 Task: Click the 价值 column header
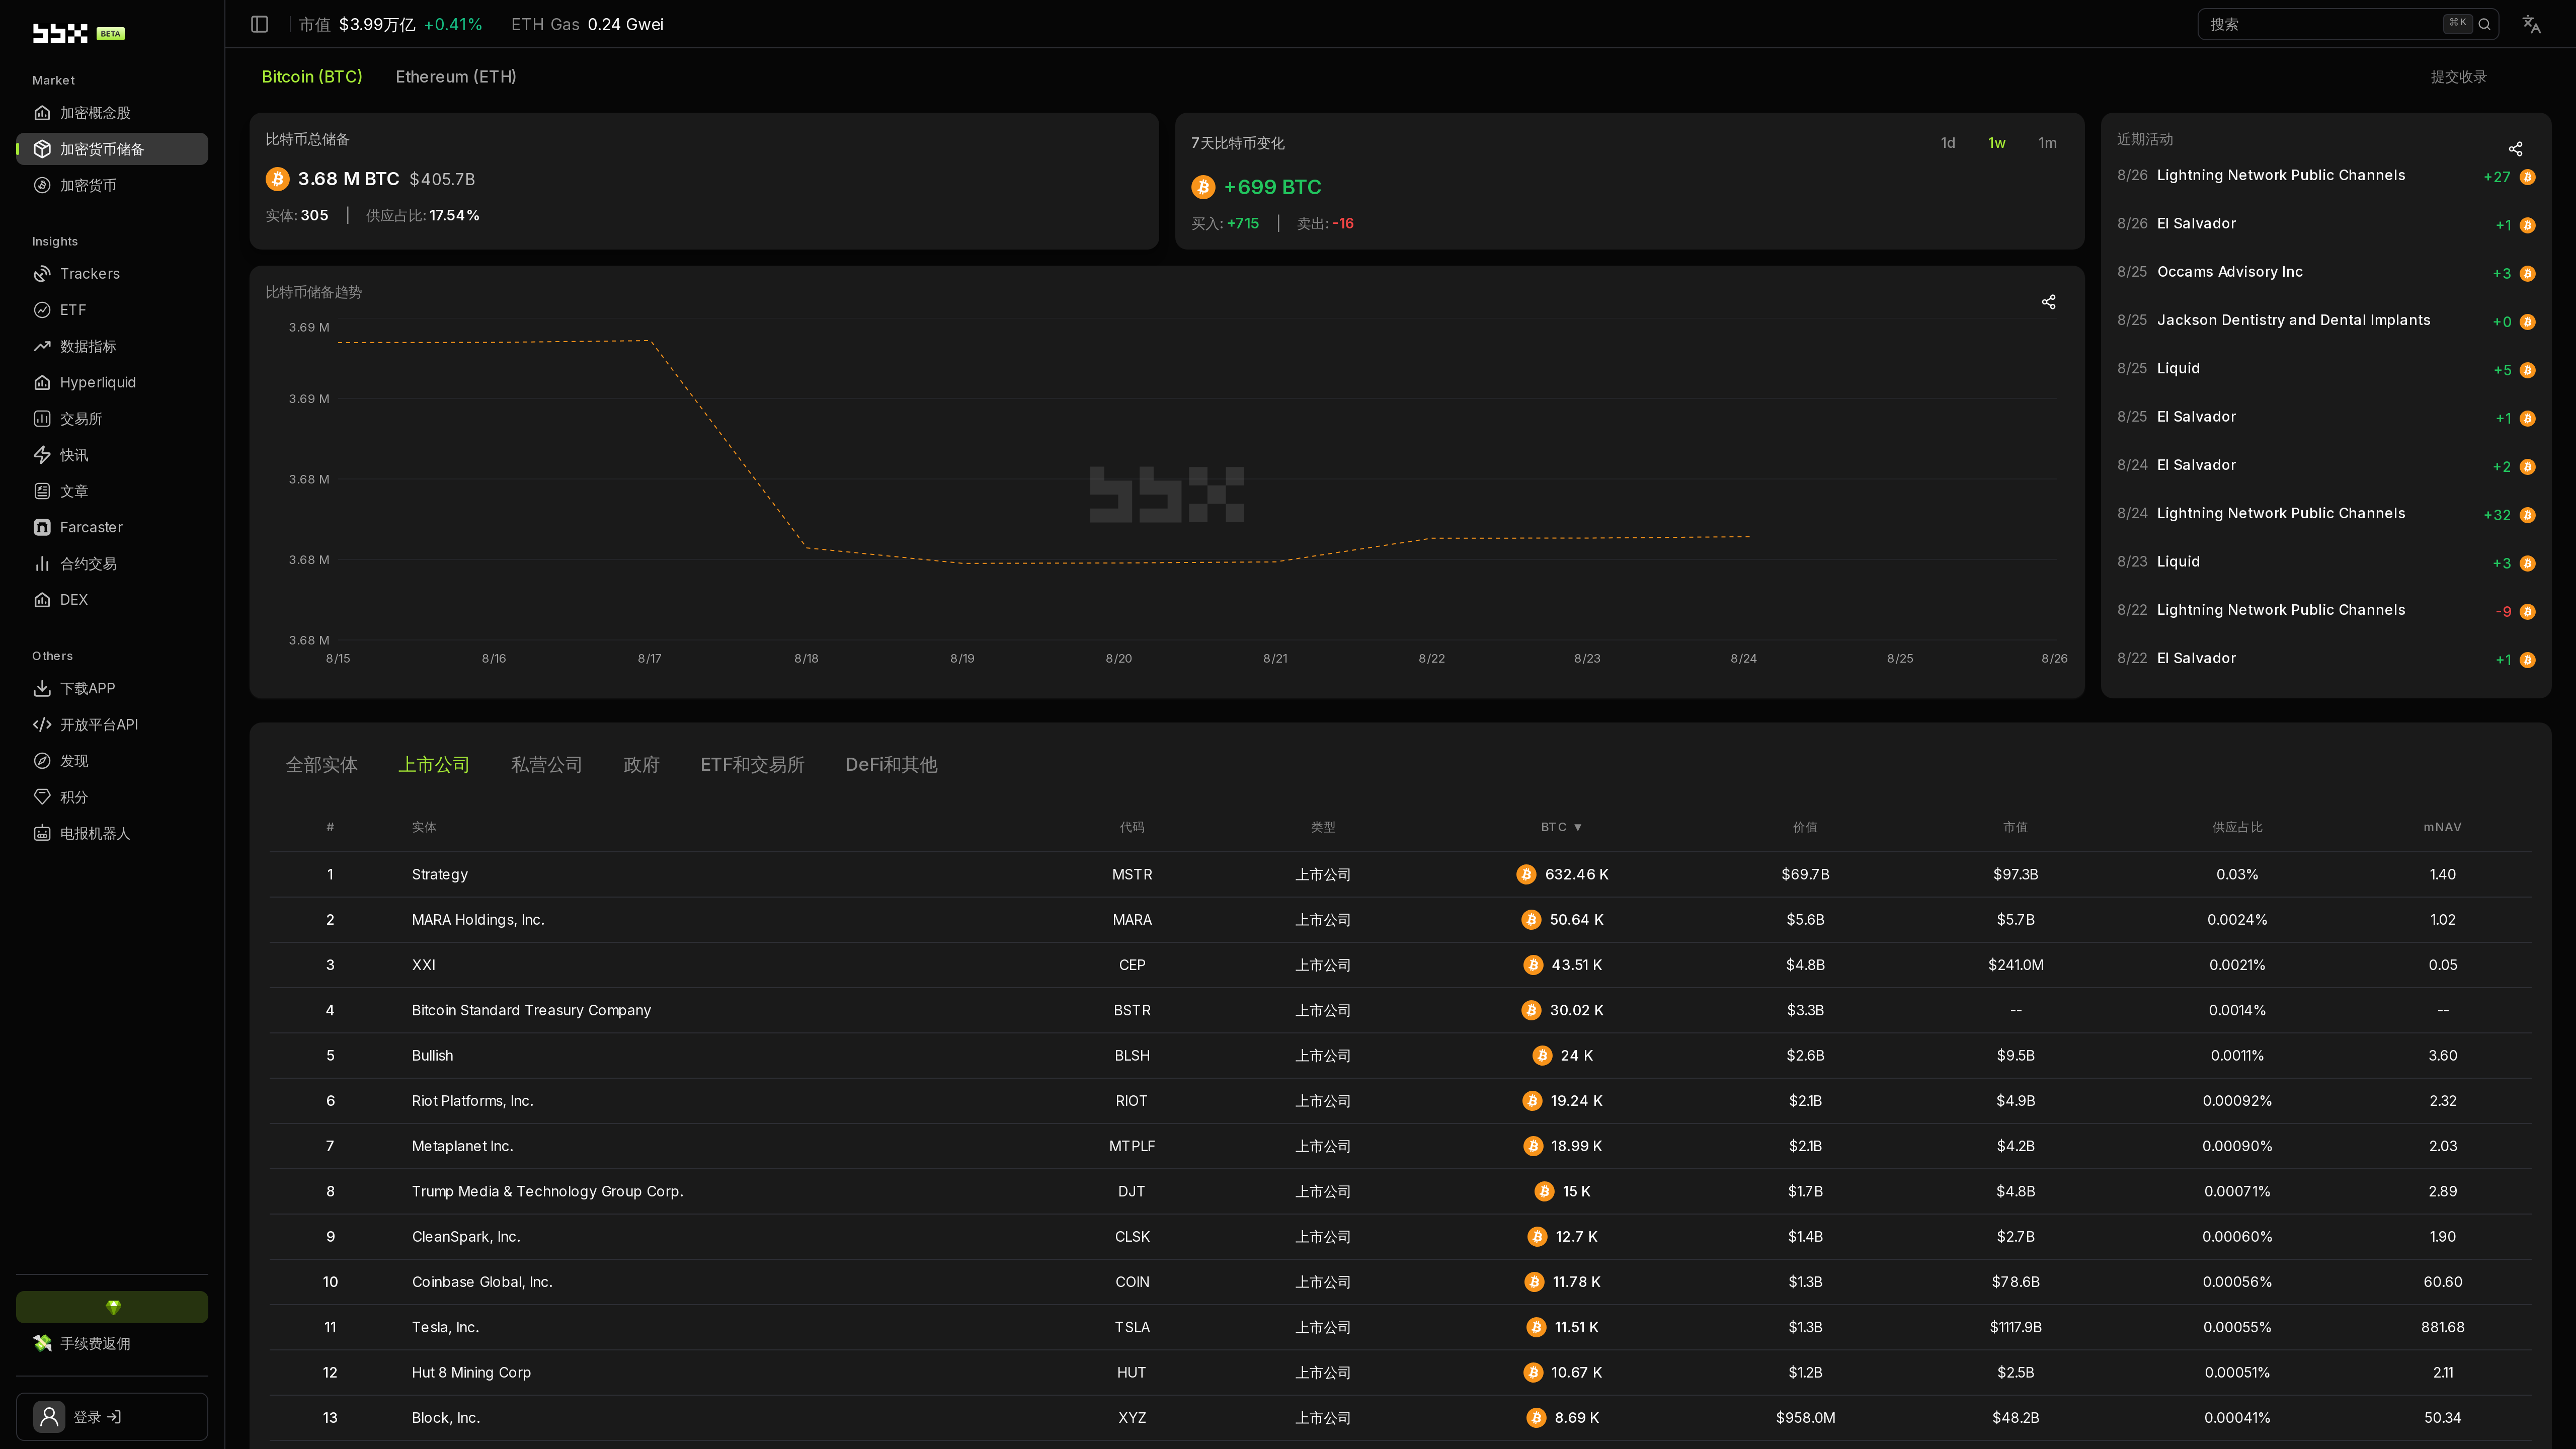click(x=1805, y=827)
